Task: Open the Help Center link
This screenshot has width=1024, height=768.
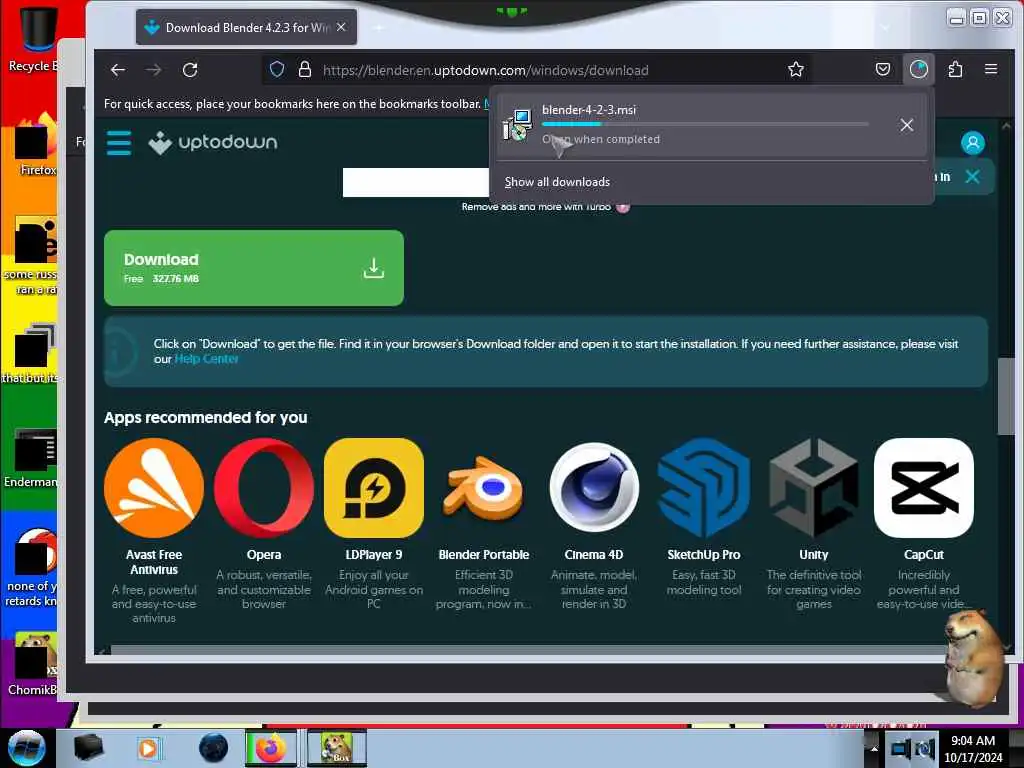Action: coord(206,359)
